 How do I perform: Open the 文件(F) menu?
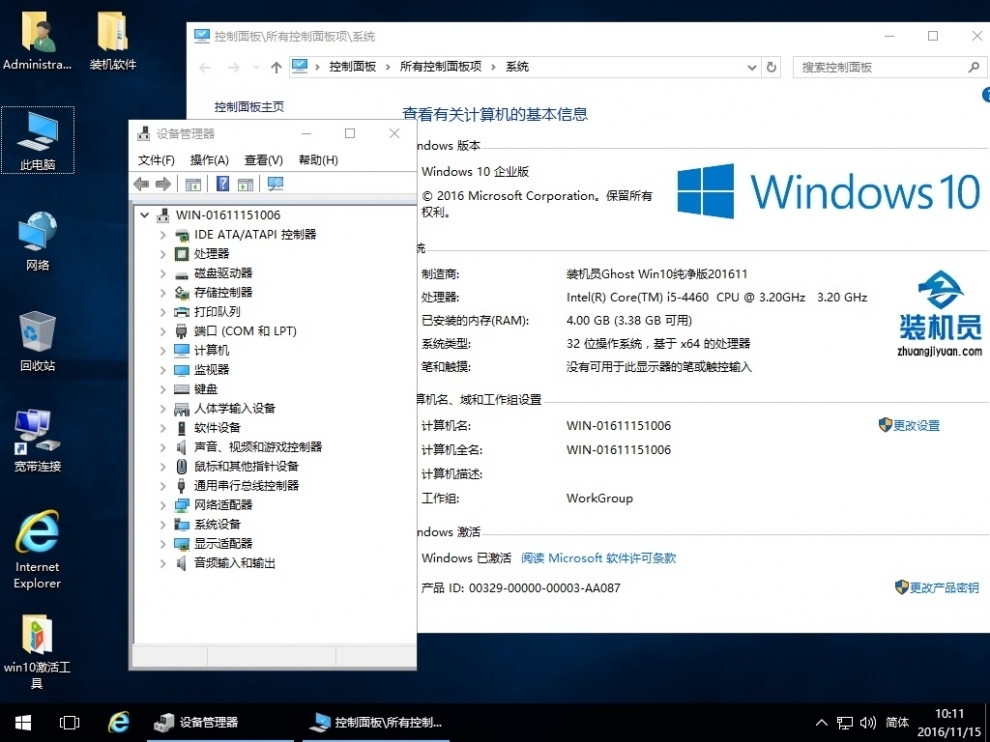(x=156, y=160)
